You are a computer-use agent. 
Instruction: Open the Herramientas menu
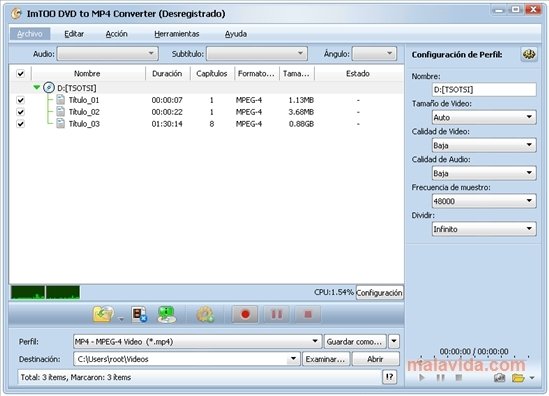(177, 34)
